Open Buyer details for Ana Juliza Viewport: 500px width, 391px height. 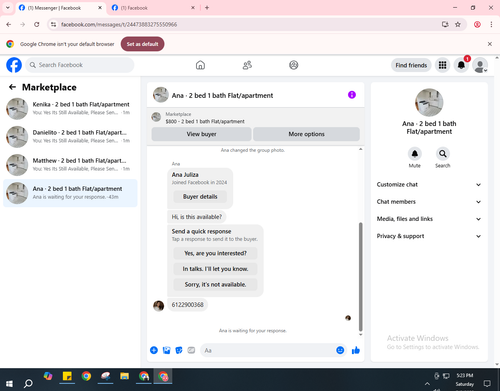coord(200,197)
